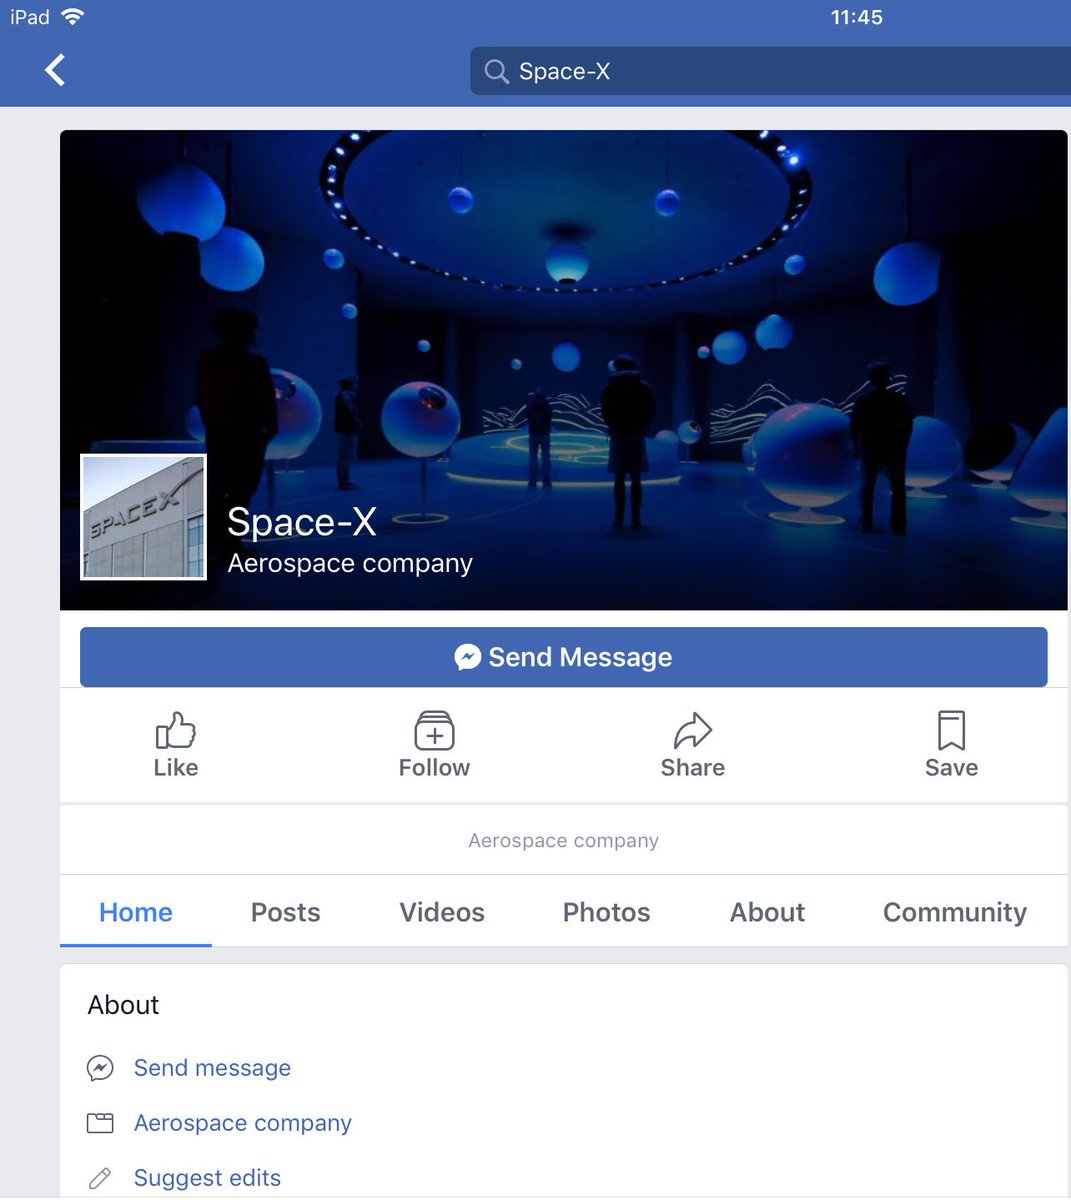Like the Space-X page

(x=176, y=745)
